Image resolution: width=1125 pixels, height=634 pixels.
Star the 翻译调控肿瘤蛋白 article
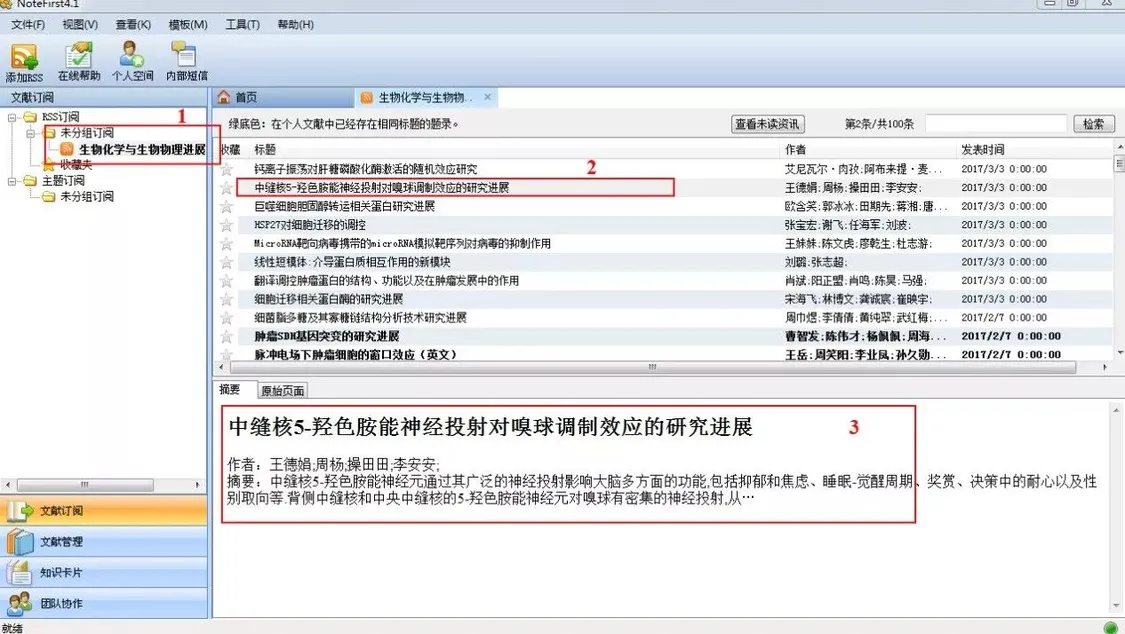227,281
